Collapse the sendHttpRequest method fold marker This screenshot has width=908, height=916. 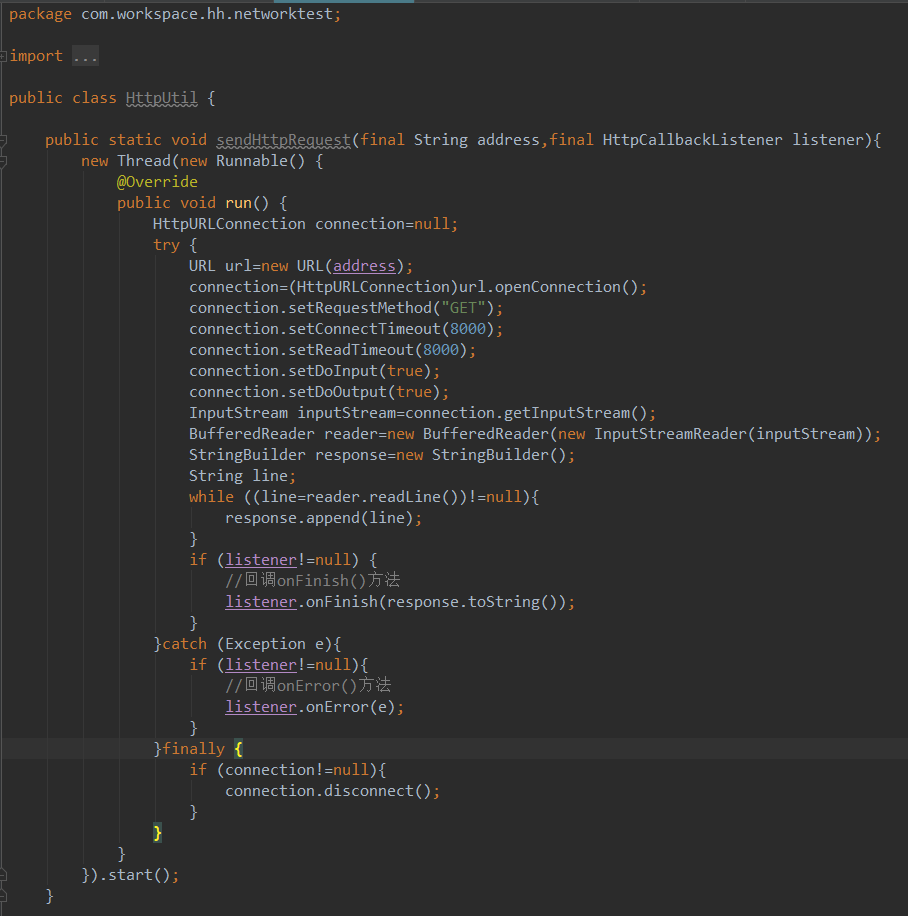point(3,140)
